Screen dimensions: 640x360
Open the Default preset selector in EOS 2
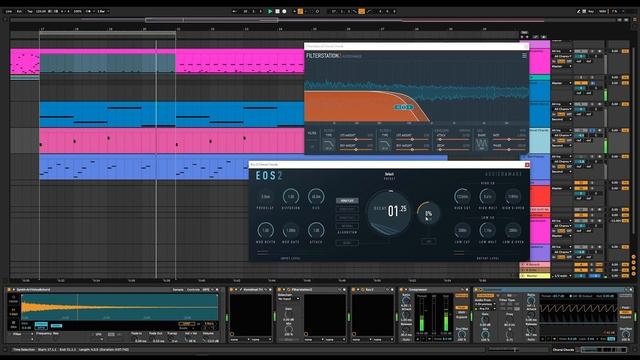[389, 176]
